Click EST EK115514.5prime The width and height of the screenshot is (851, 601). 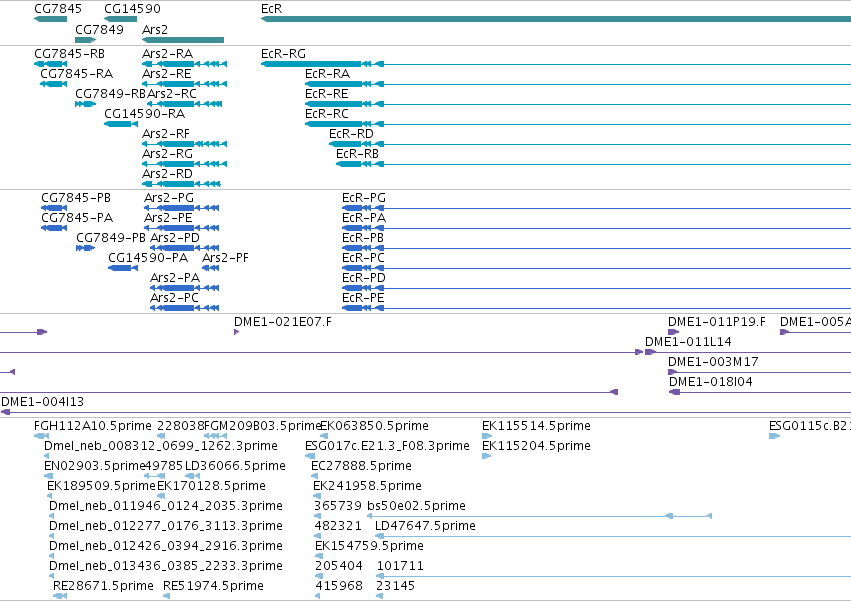coord(536,426)
